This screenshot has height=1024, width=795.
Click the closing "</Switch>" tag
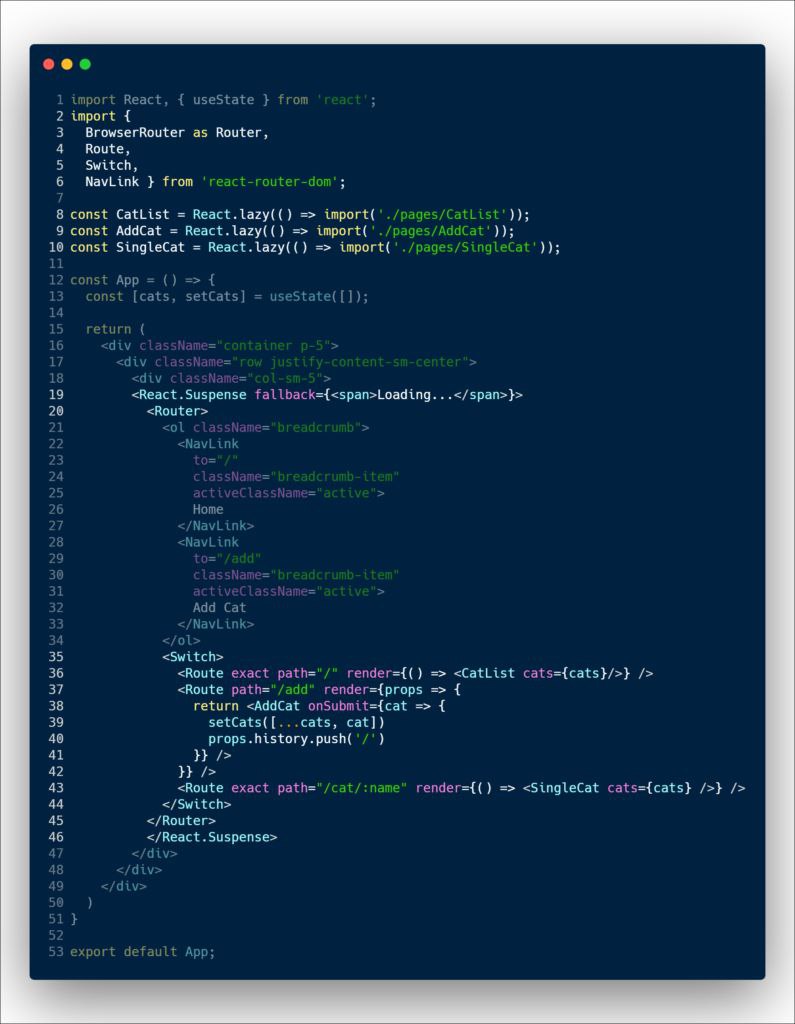click(x=196, y=804)
